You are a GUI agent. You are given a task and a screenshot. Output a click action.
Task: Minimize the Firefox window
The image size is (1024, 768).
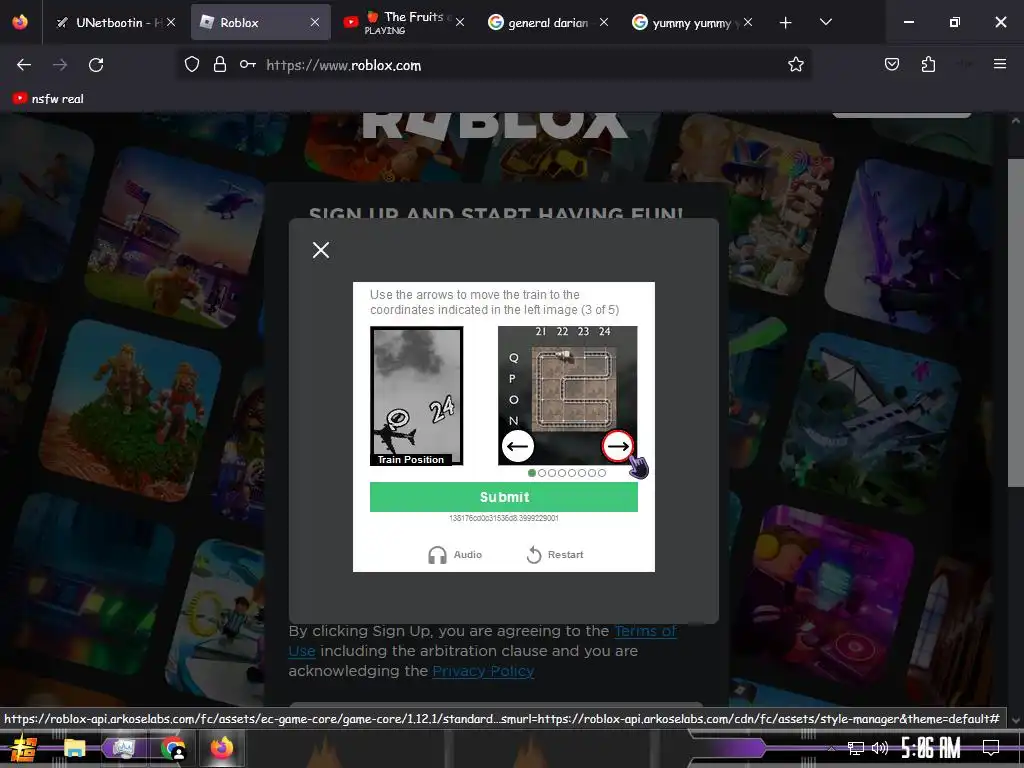pos(908,22)
